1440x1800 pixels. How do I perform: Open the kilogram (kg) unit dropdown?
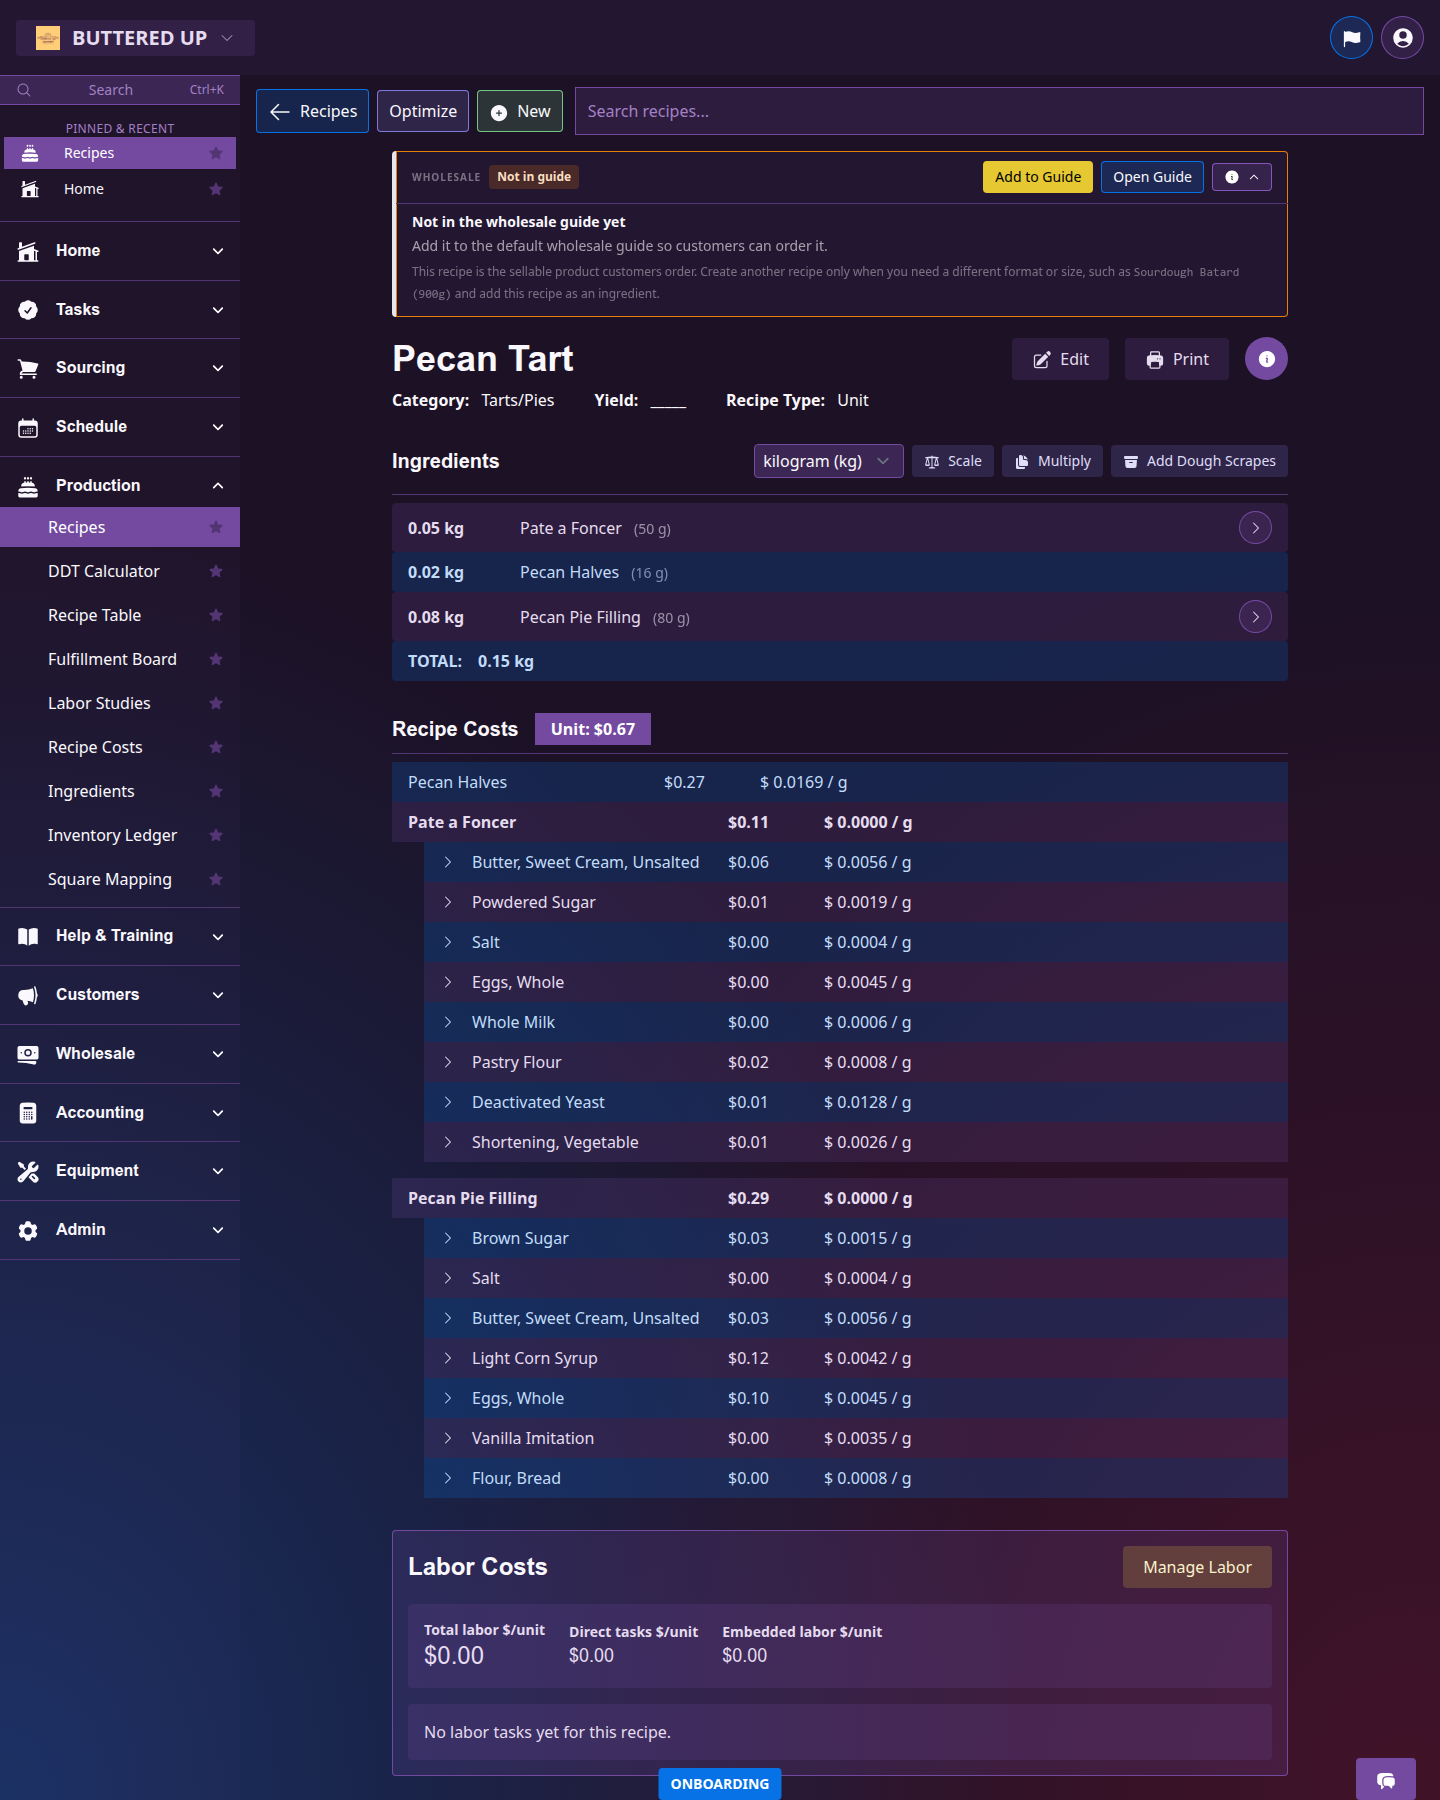[828, 461]
